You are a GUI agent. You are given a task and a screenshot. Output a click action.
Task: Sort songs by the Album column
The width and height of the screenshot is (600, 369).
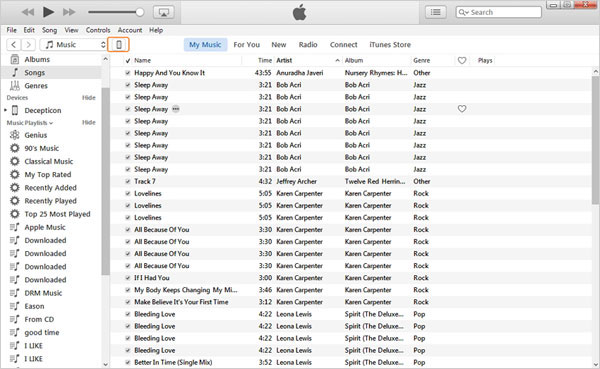pos(354,60)
